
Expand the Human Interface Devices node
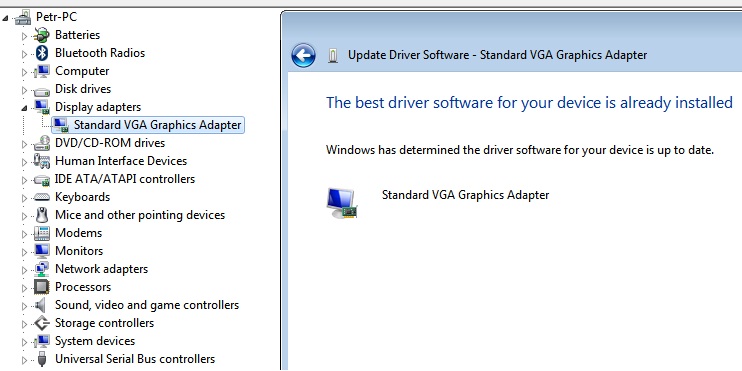coord(25,162)
